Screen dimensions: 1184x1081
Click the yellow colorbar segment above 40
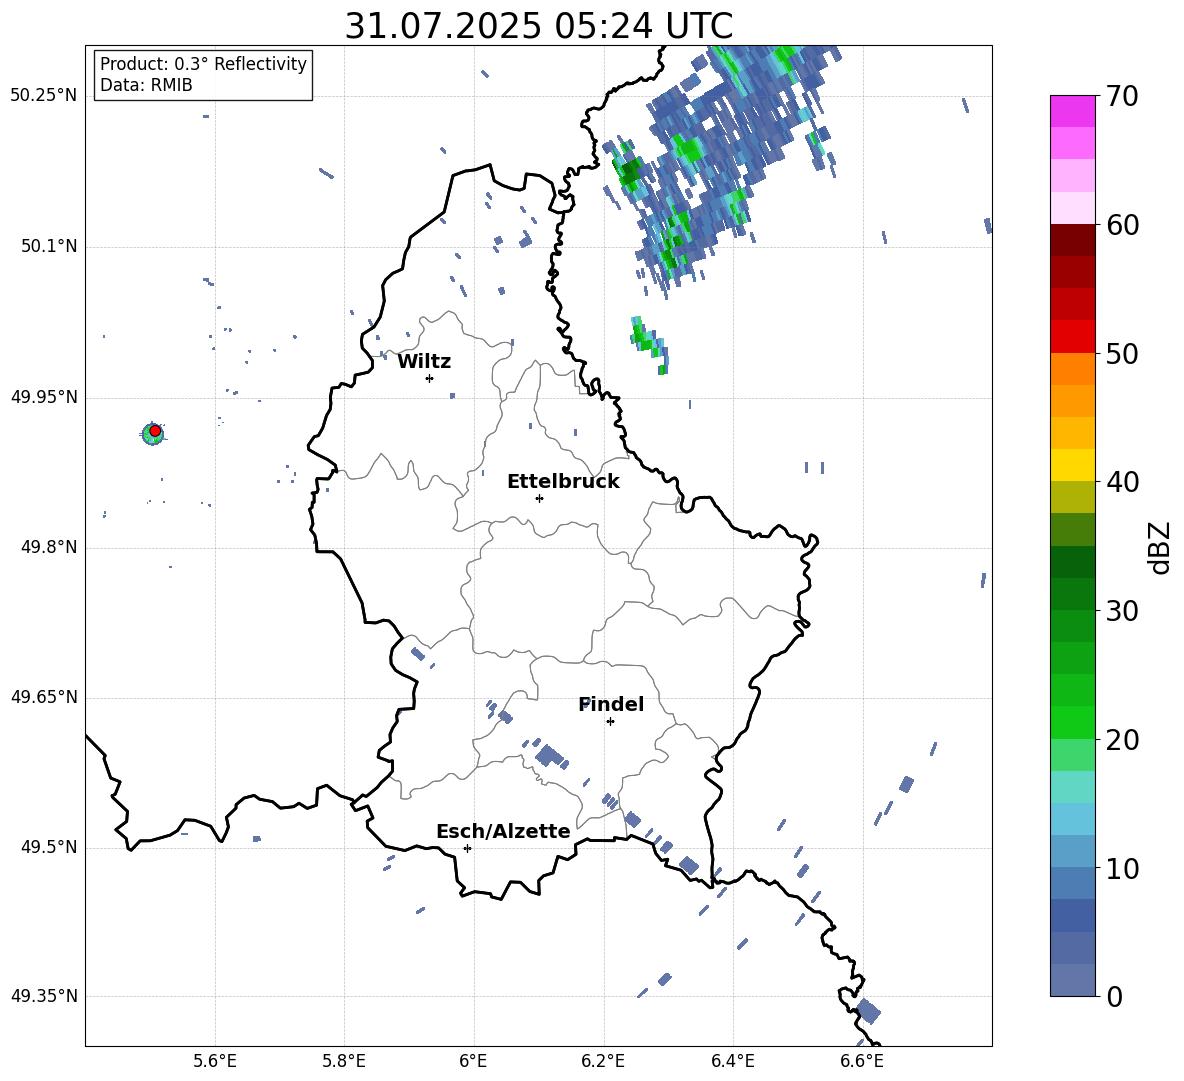click(x=1072, y=465)
